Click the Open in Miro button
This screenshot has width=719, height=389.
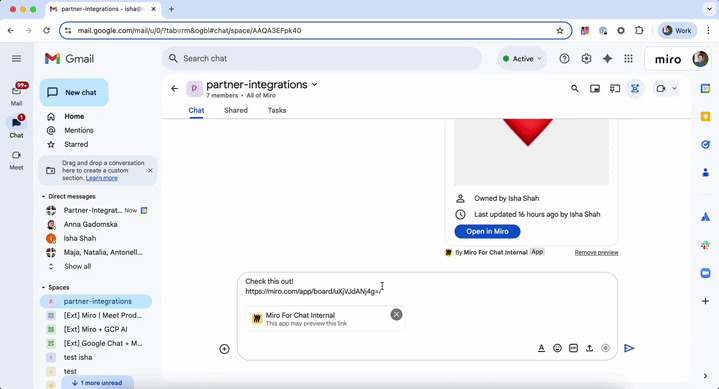(487, 232)
